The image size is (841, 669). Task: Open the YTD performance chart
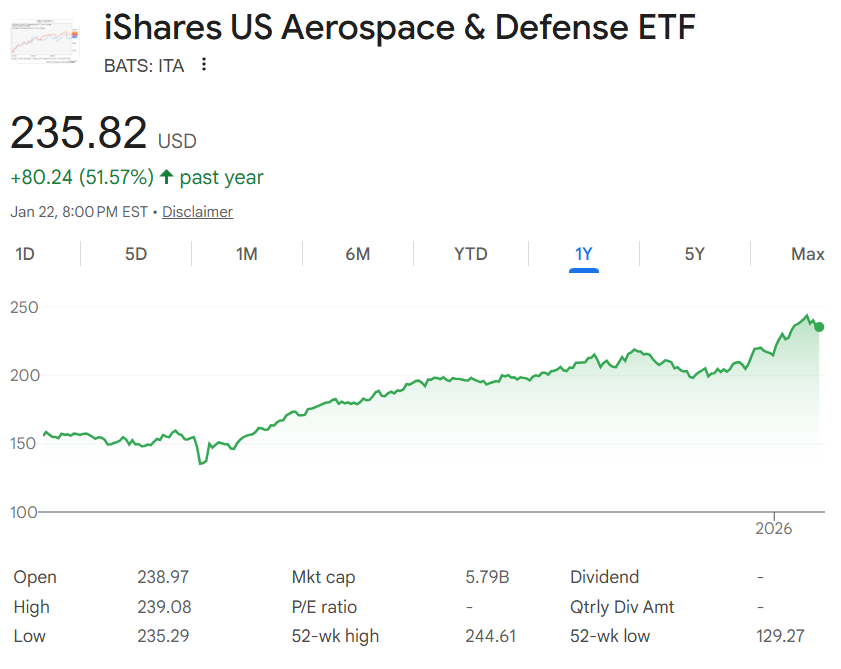click(x=470, y=254)
